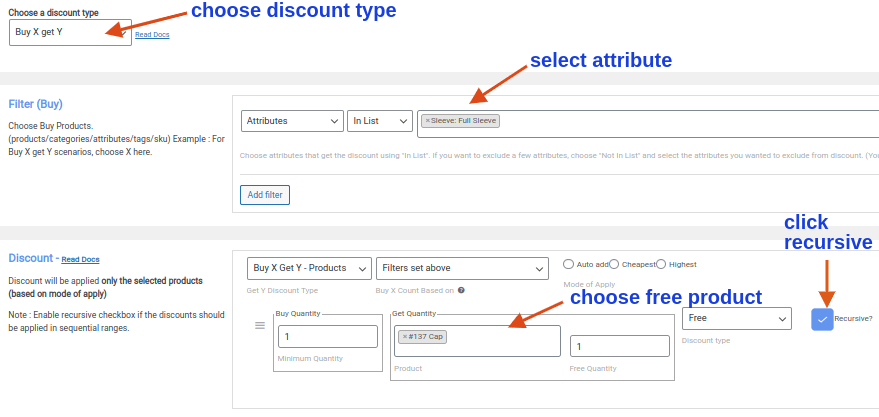
Task: Open Read Docs link next to Discount heading
Action: (x=80, y=260)
